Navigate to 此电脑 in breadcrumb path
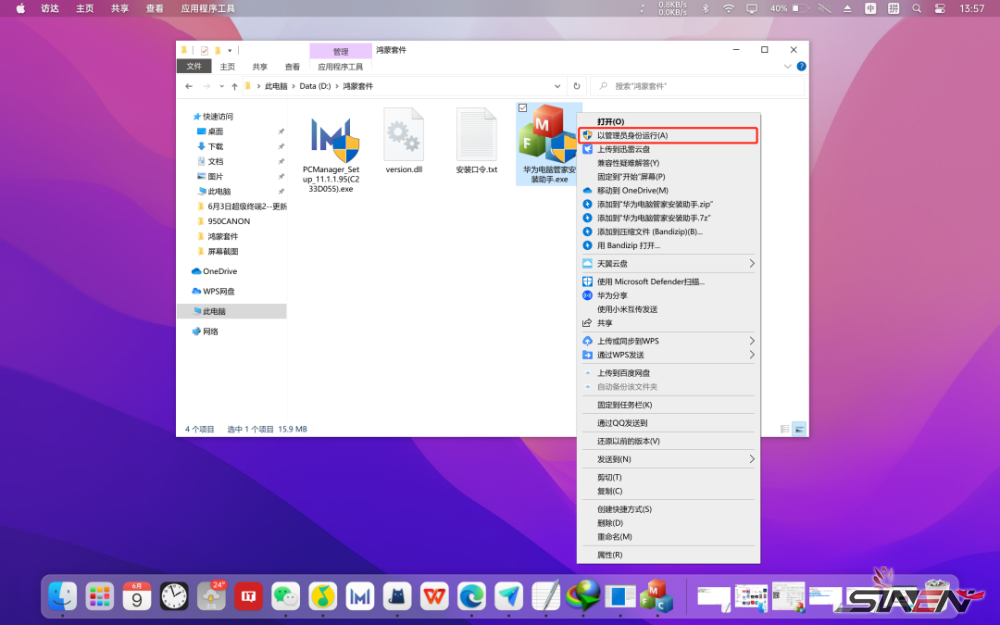The image size is (1000, 625). click(276, 86)
